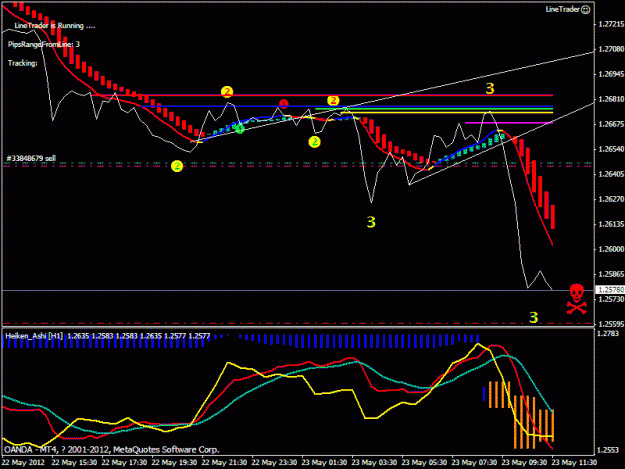The height and width of the screenshot is (469, 625).
Task: Click the OANDA - MT4 MetaQuotes copyright text
Action: point(112,449)
